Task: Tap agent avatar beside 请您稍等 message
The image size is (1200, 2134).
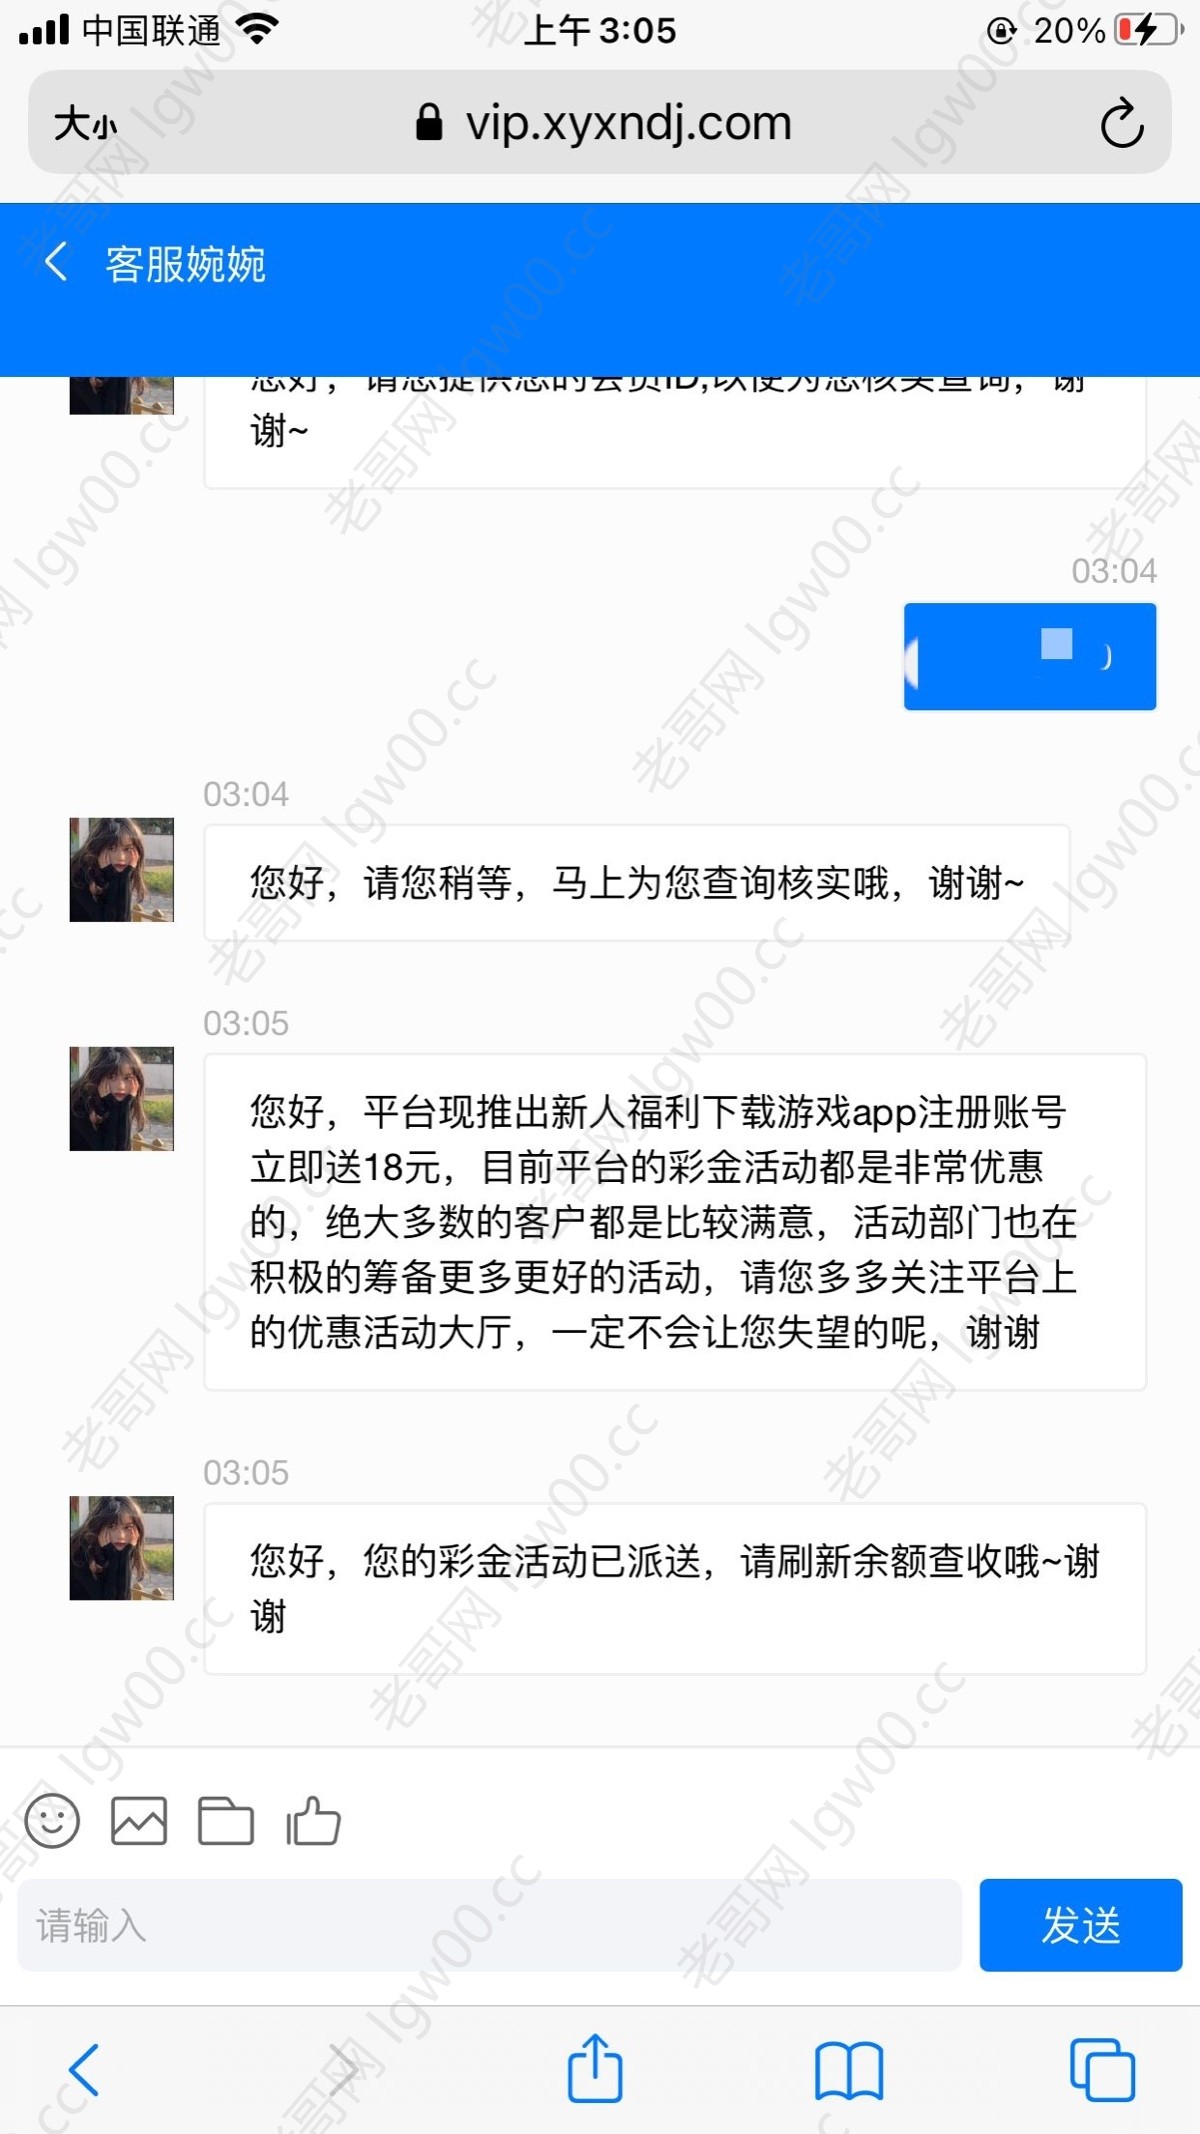Action: tap(121, 869)
